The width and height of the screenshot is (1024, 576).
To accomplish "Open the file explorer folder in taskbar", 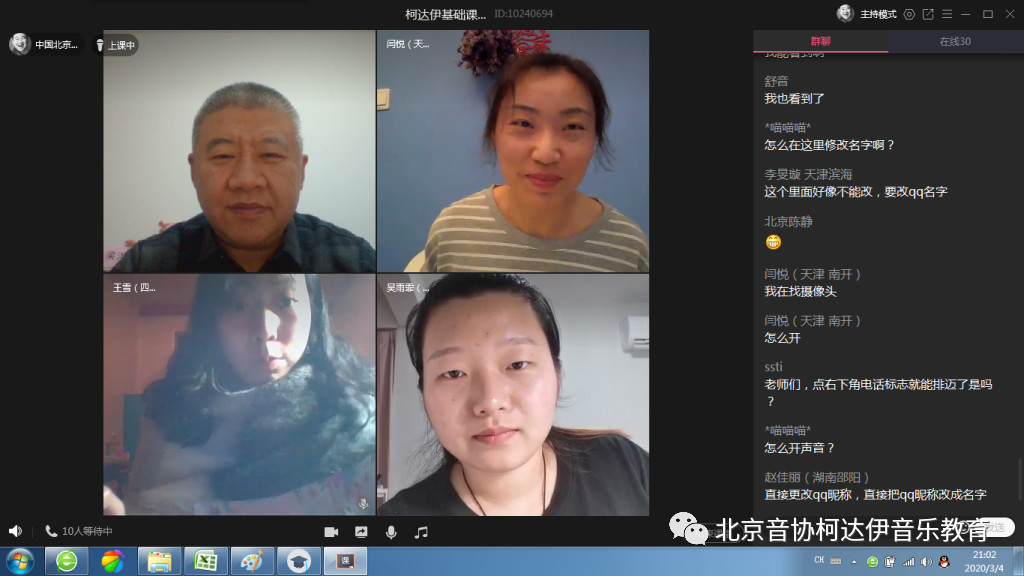I will pos(159,562).
